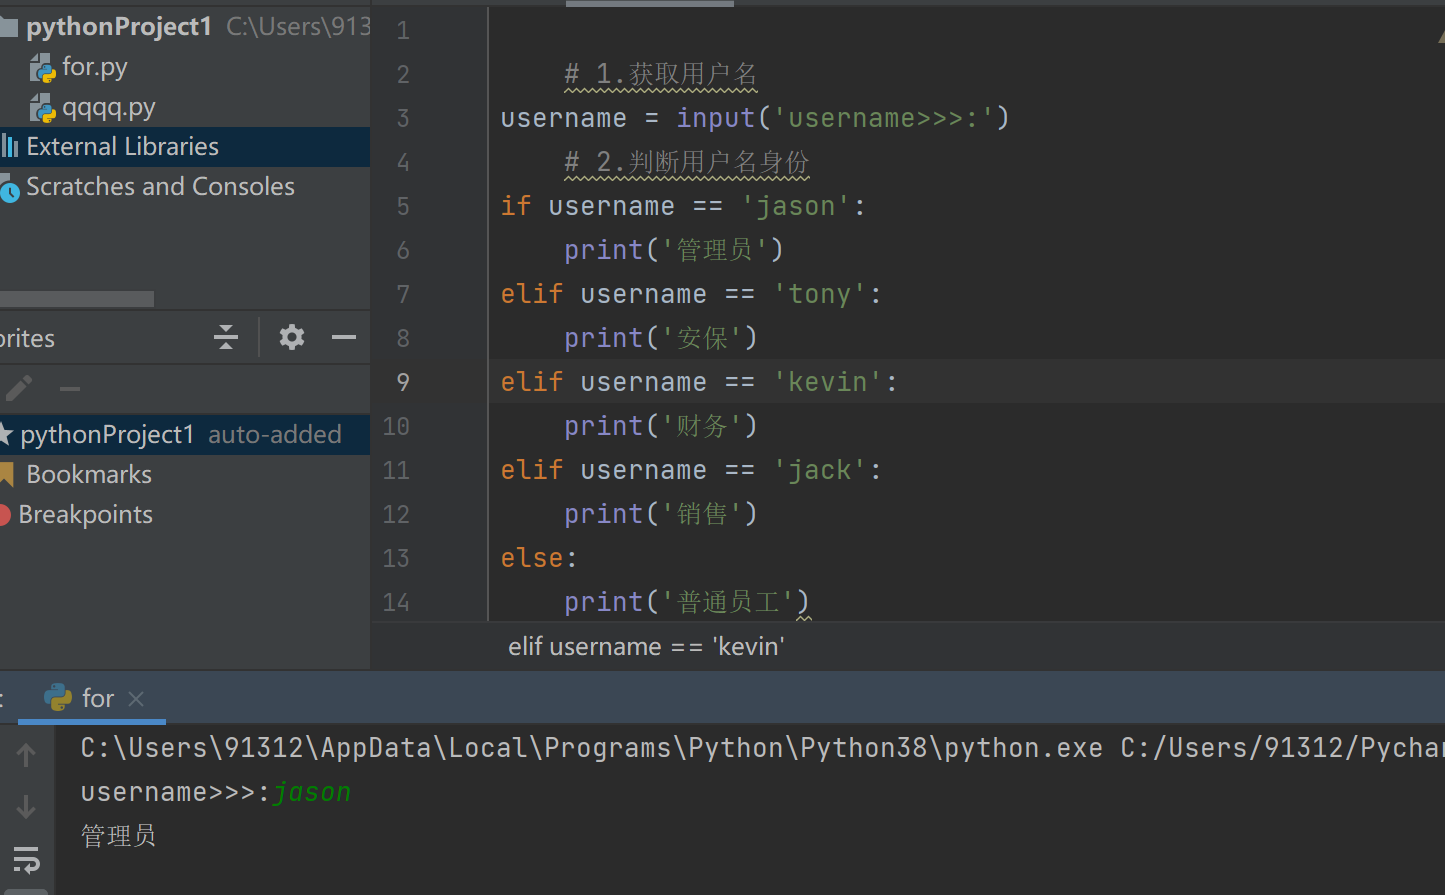Select the Breakpoints entry in Favorites

(86, 515)
